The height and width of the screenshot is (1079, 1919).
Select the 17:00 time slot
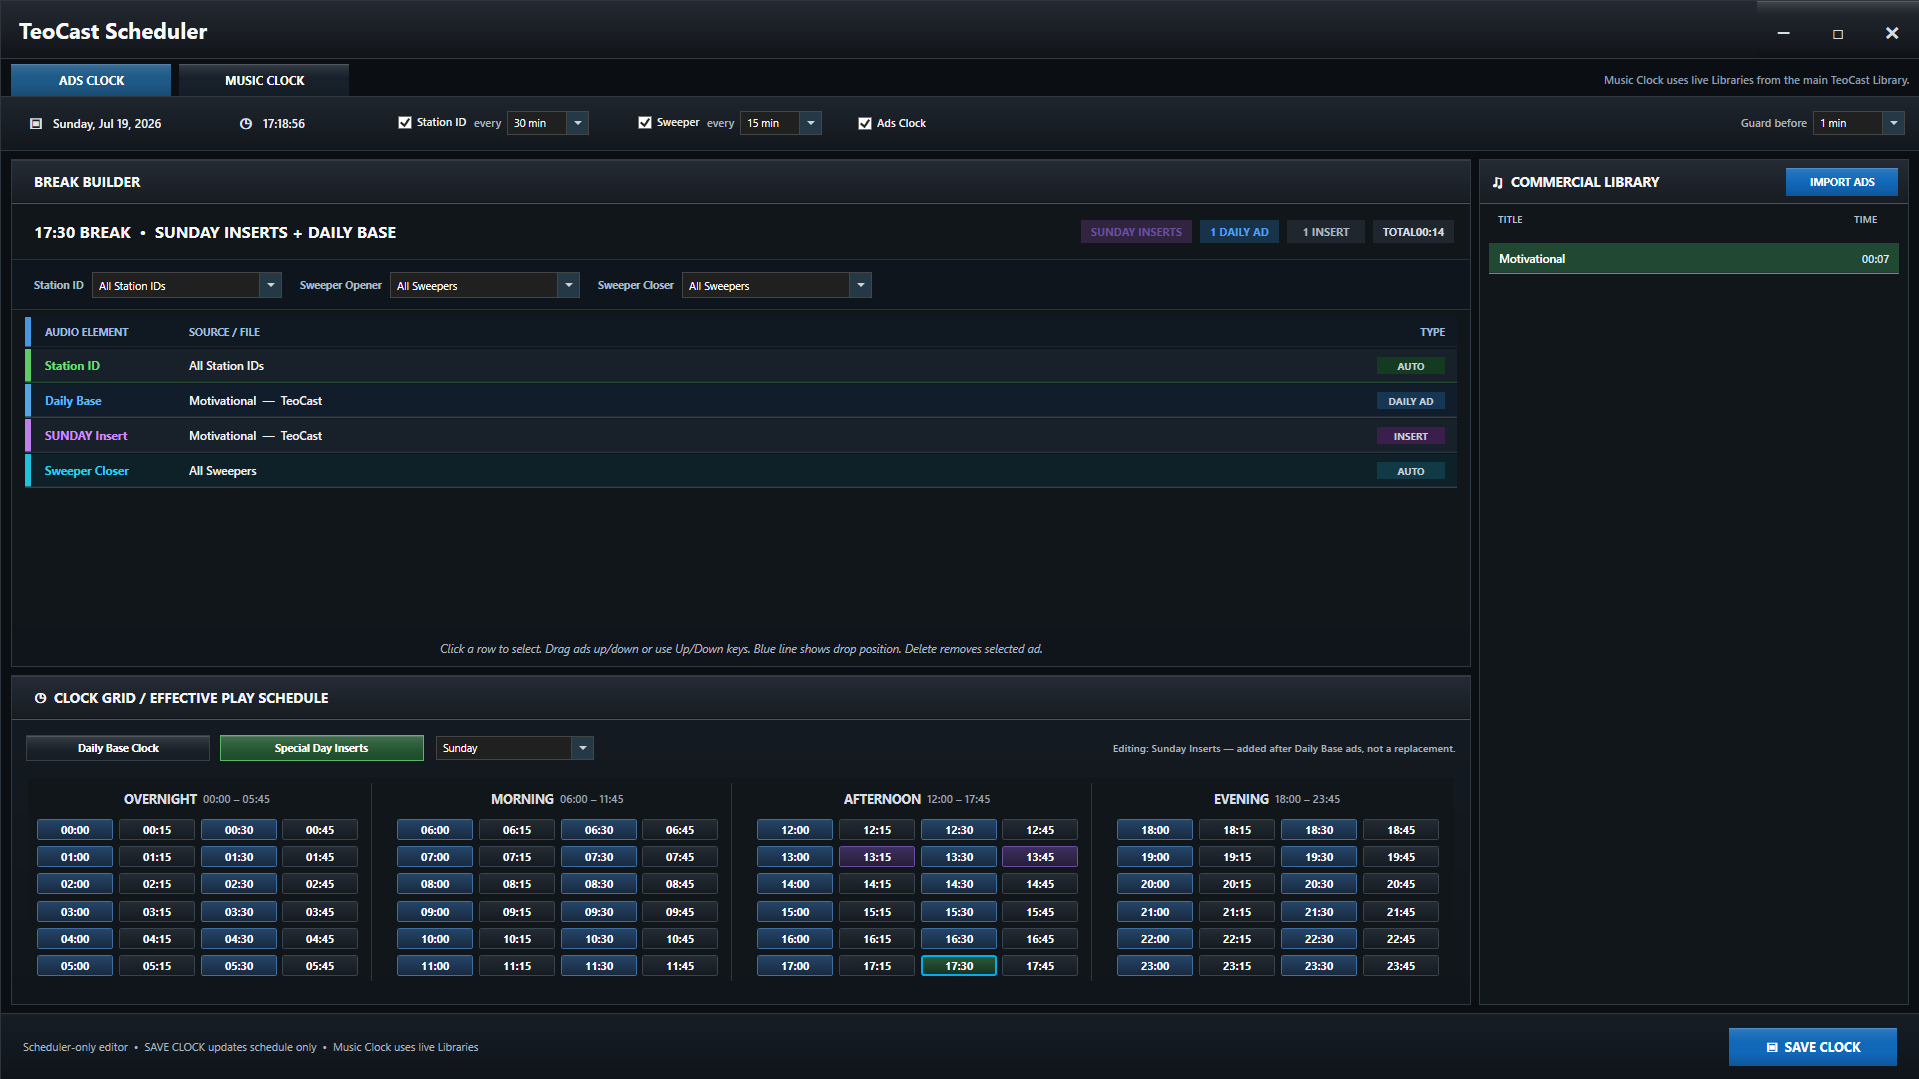[795, 966]
